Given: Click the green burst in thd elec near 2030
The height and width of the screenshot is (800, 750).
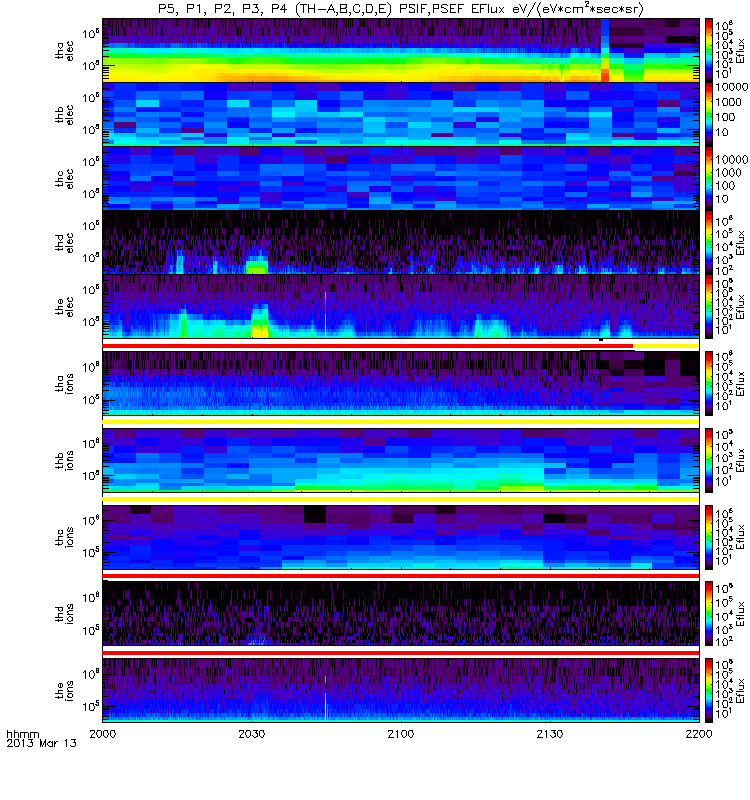Looking at the screenshot, I should tap(257, 267).
